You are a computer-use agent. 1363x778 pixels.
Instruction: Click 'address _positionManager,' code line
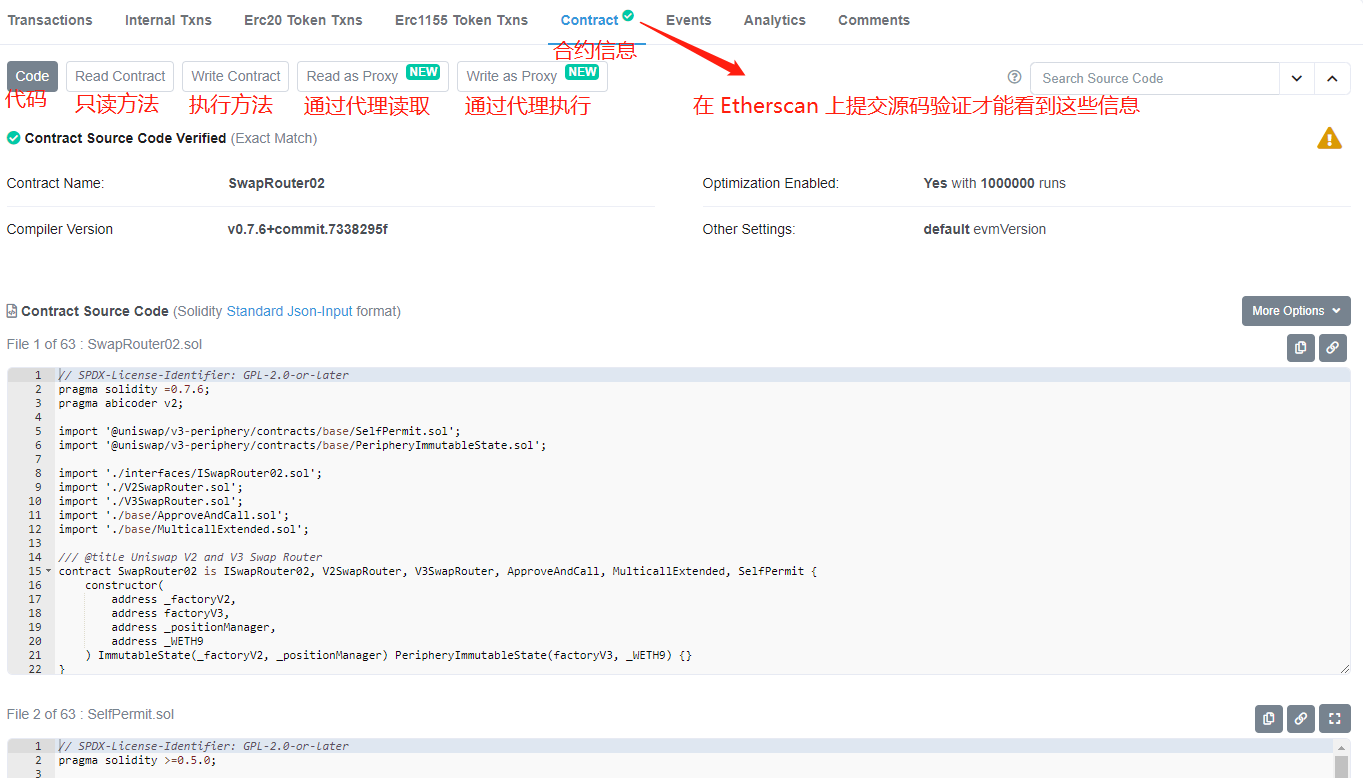(x=193, y=627)
